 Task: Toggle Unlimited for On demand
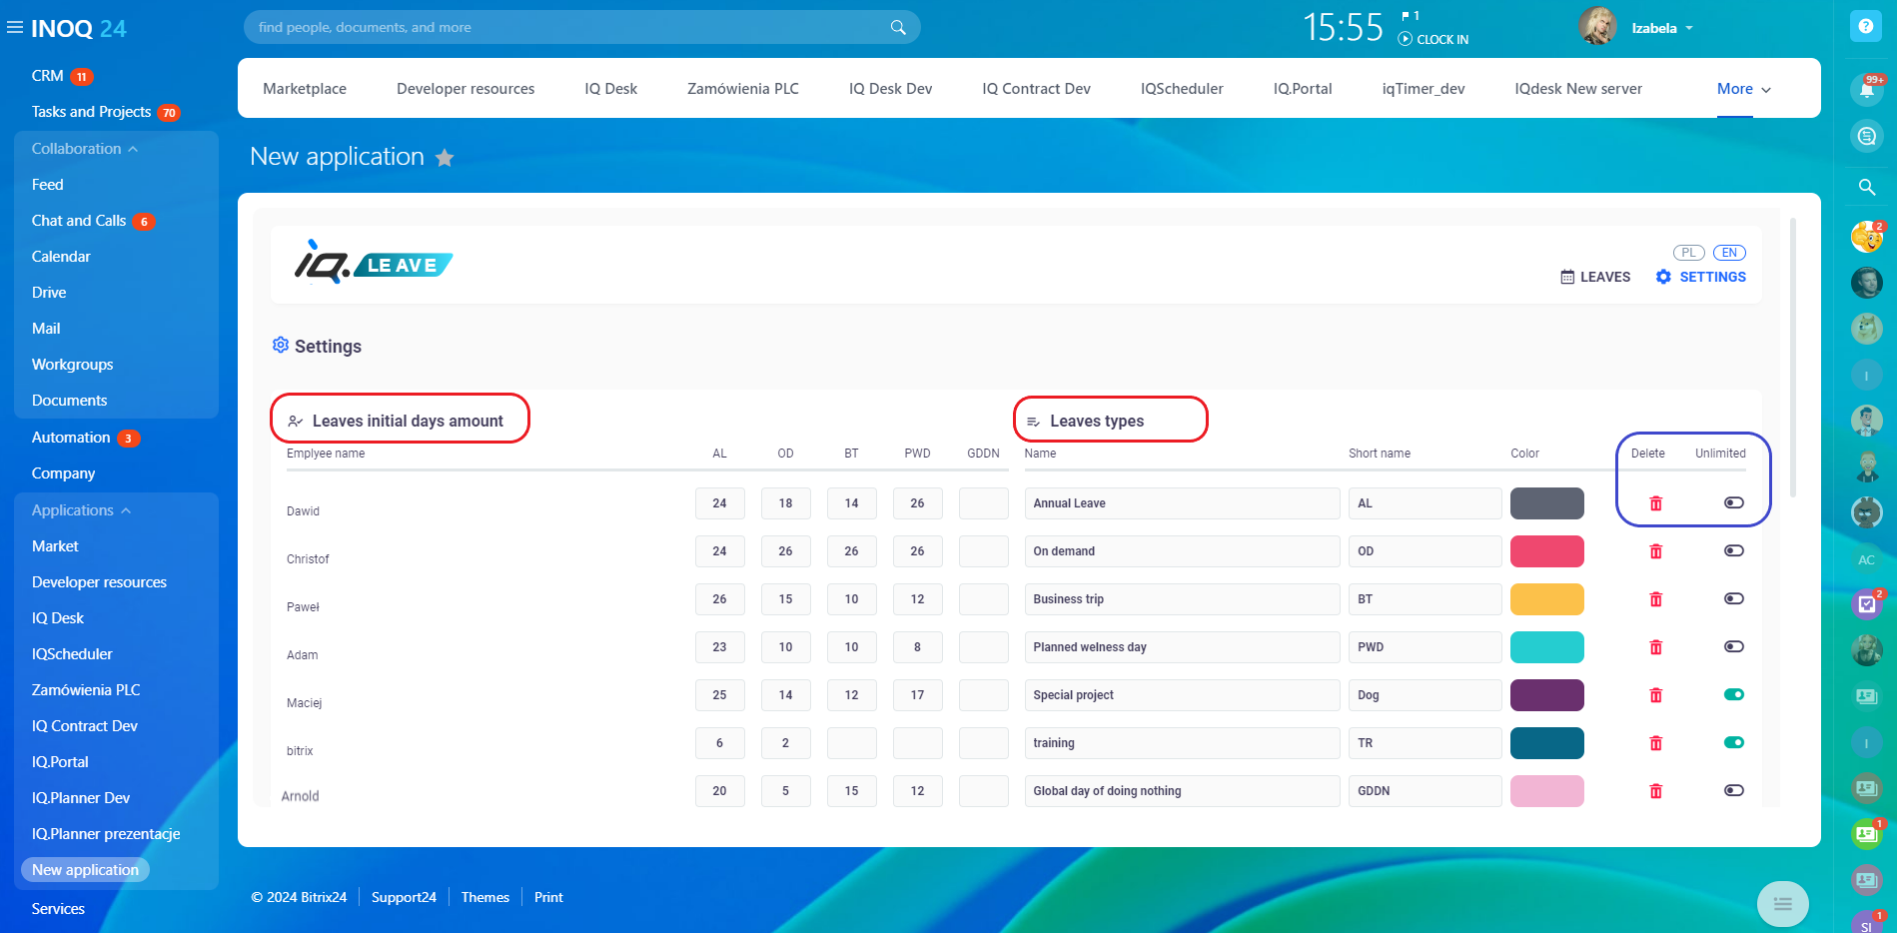[x=1734, y=551]
